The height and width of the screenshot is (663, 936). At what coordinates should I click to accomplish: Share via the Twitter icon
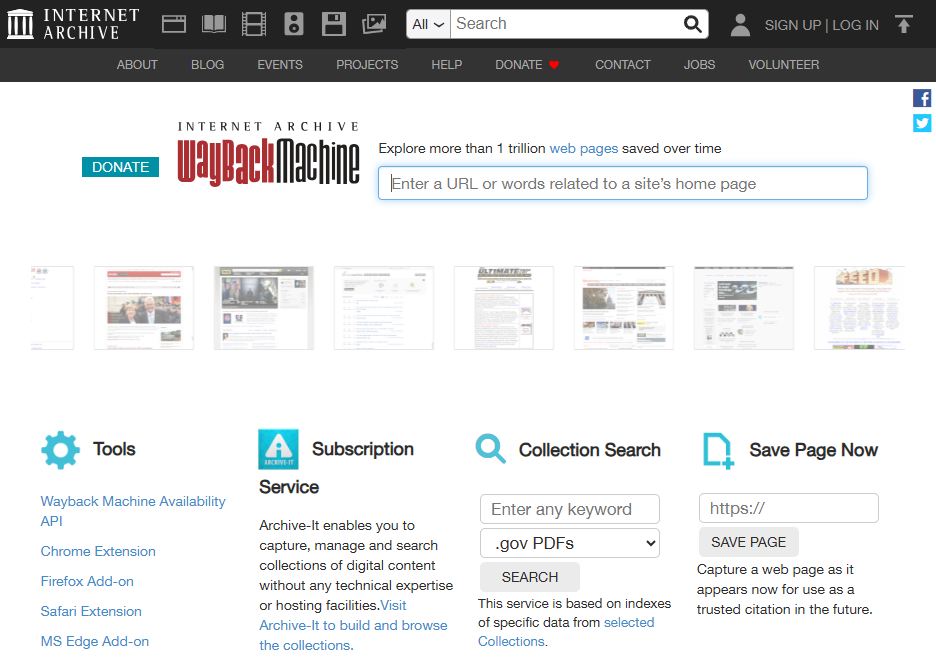[x=922, y=123]
